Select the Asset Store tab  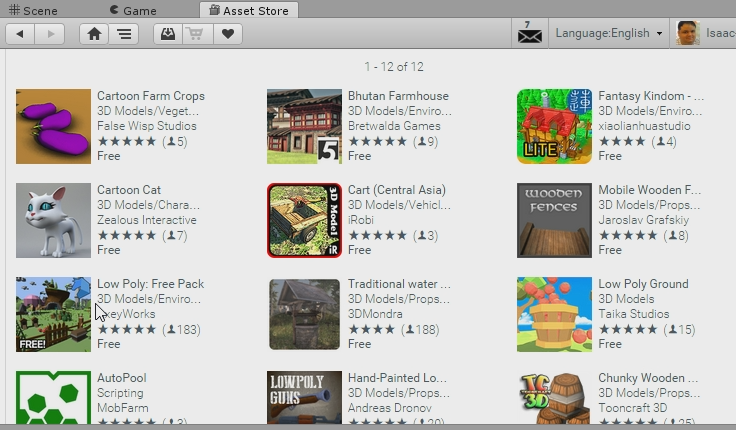click(249, 10)
